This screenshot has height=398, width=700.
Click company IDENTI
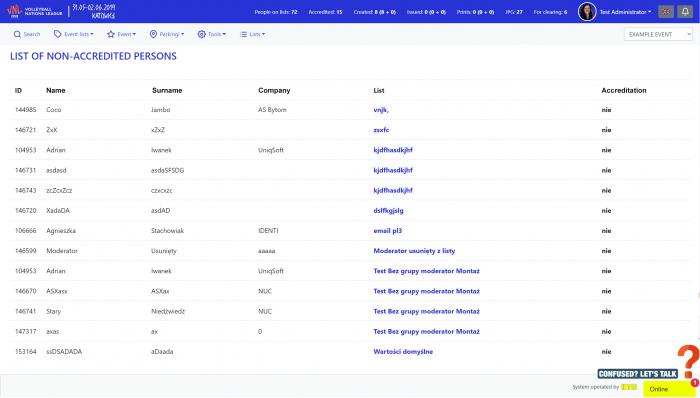[x=268, y=231]
